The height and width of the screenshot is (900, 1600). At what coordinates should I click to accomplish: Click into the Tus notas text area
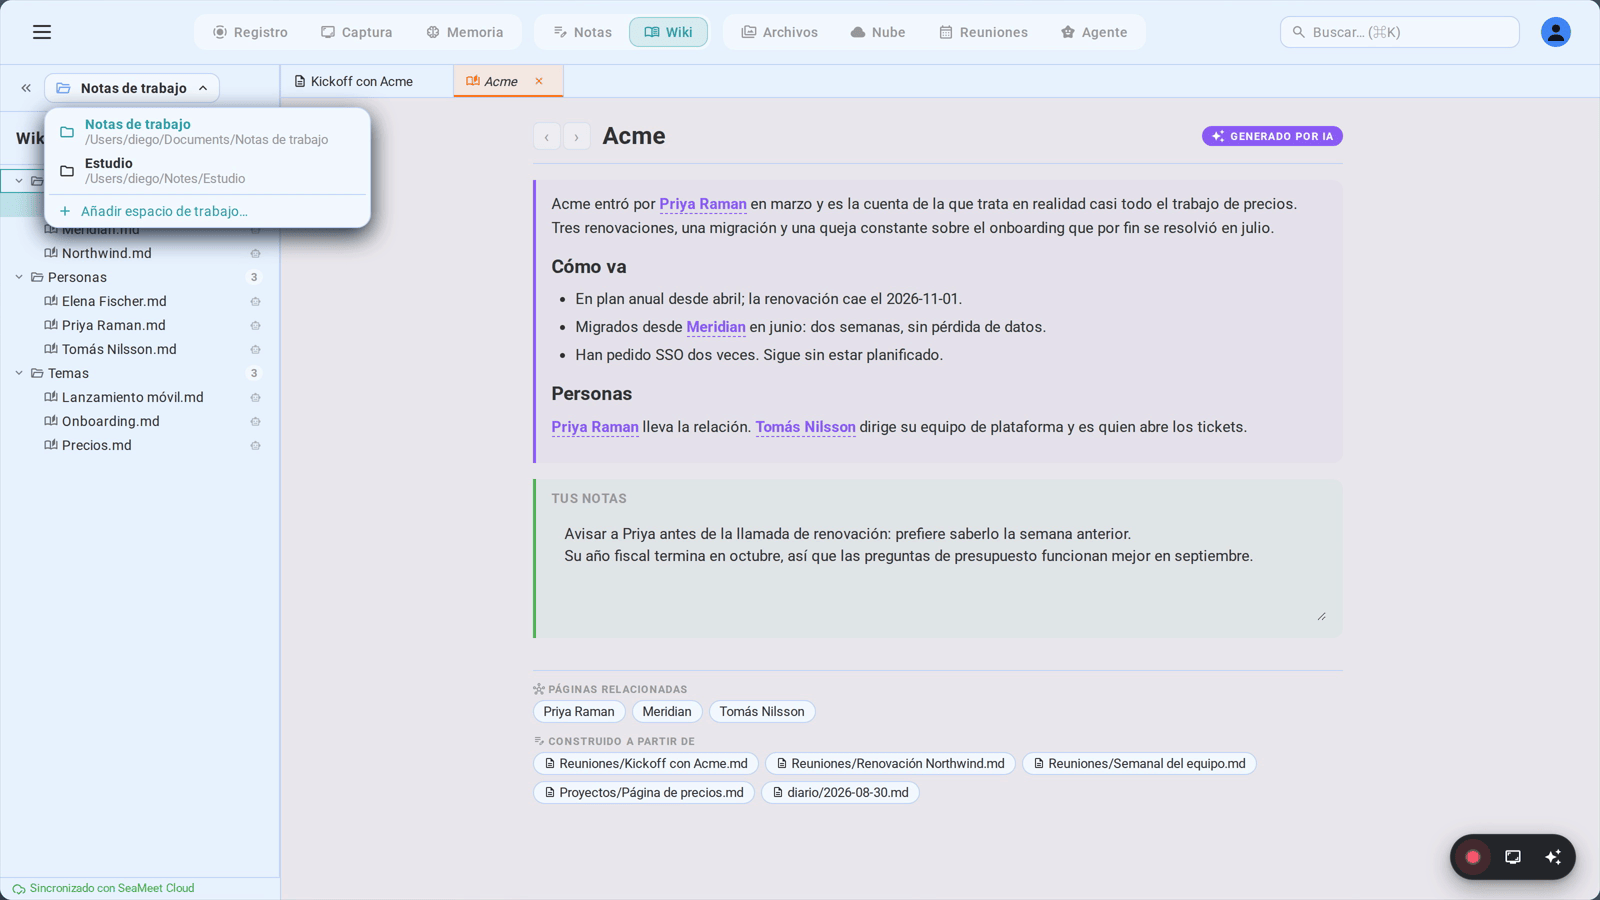point(940,570)
